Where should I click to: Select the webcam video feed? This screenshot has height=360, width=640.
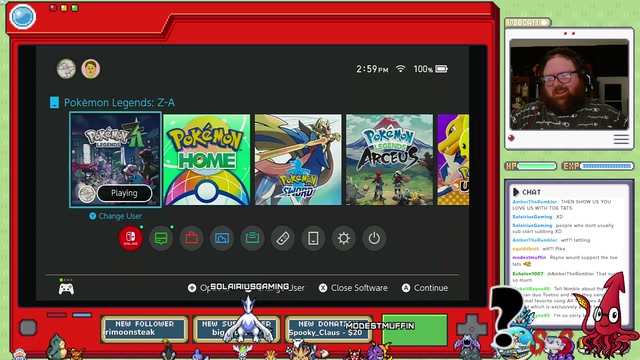pyautogui.click(x=569, y=84)
